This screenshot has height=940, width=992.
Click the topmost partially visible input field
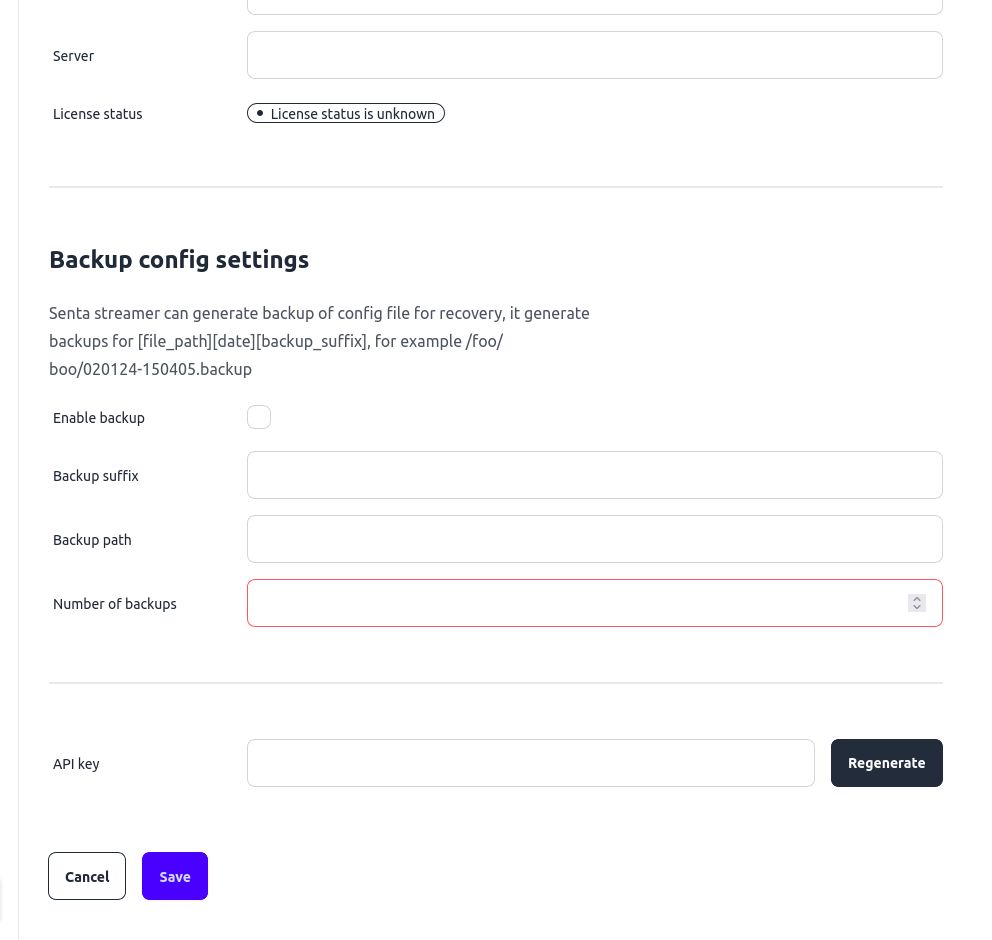point(595,4)
